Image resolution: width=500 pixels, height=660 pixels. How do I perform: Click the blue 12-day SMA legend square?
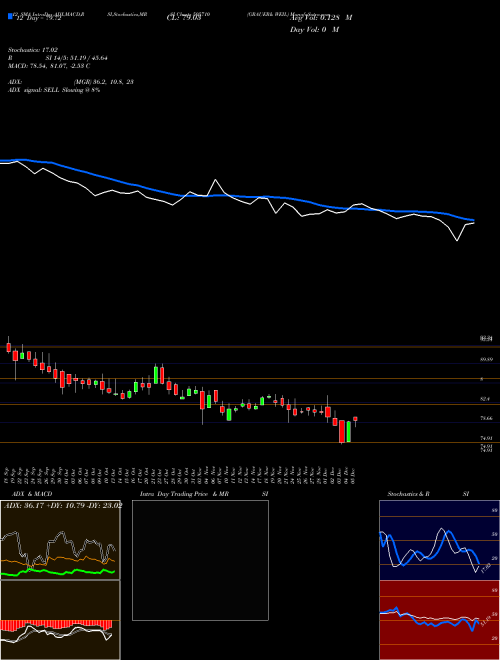pyautogui.click(x=10, y=16)
